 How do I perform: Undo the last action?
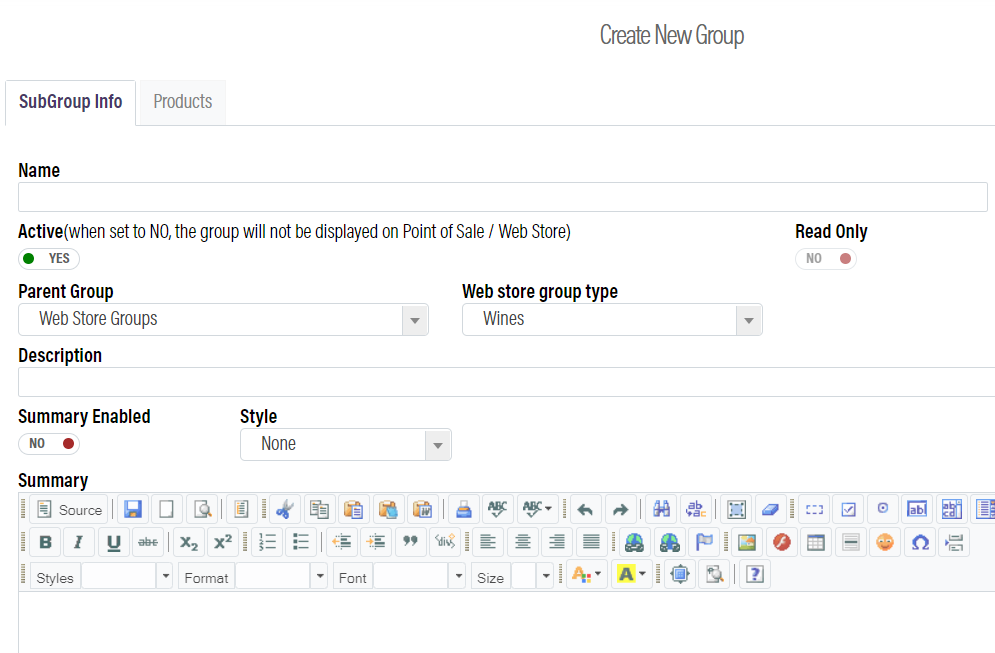pos(585,510)
